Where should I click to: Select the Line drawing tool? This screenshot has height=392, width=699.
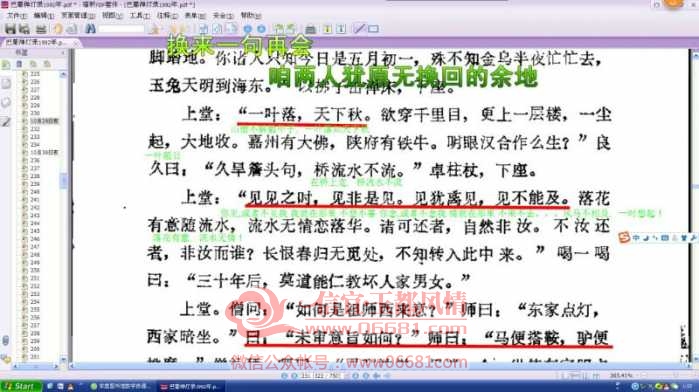359,29
